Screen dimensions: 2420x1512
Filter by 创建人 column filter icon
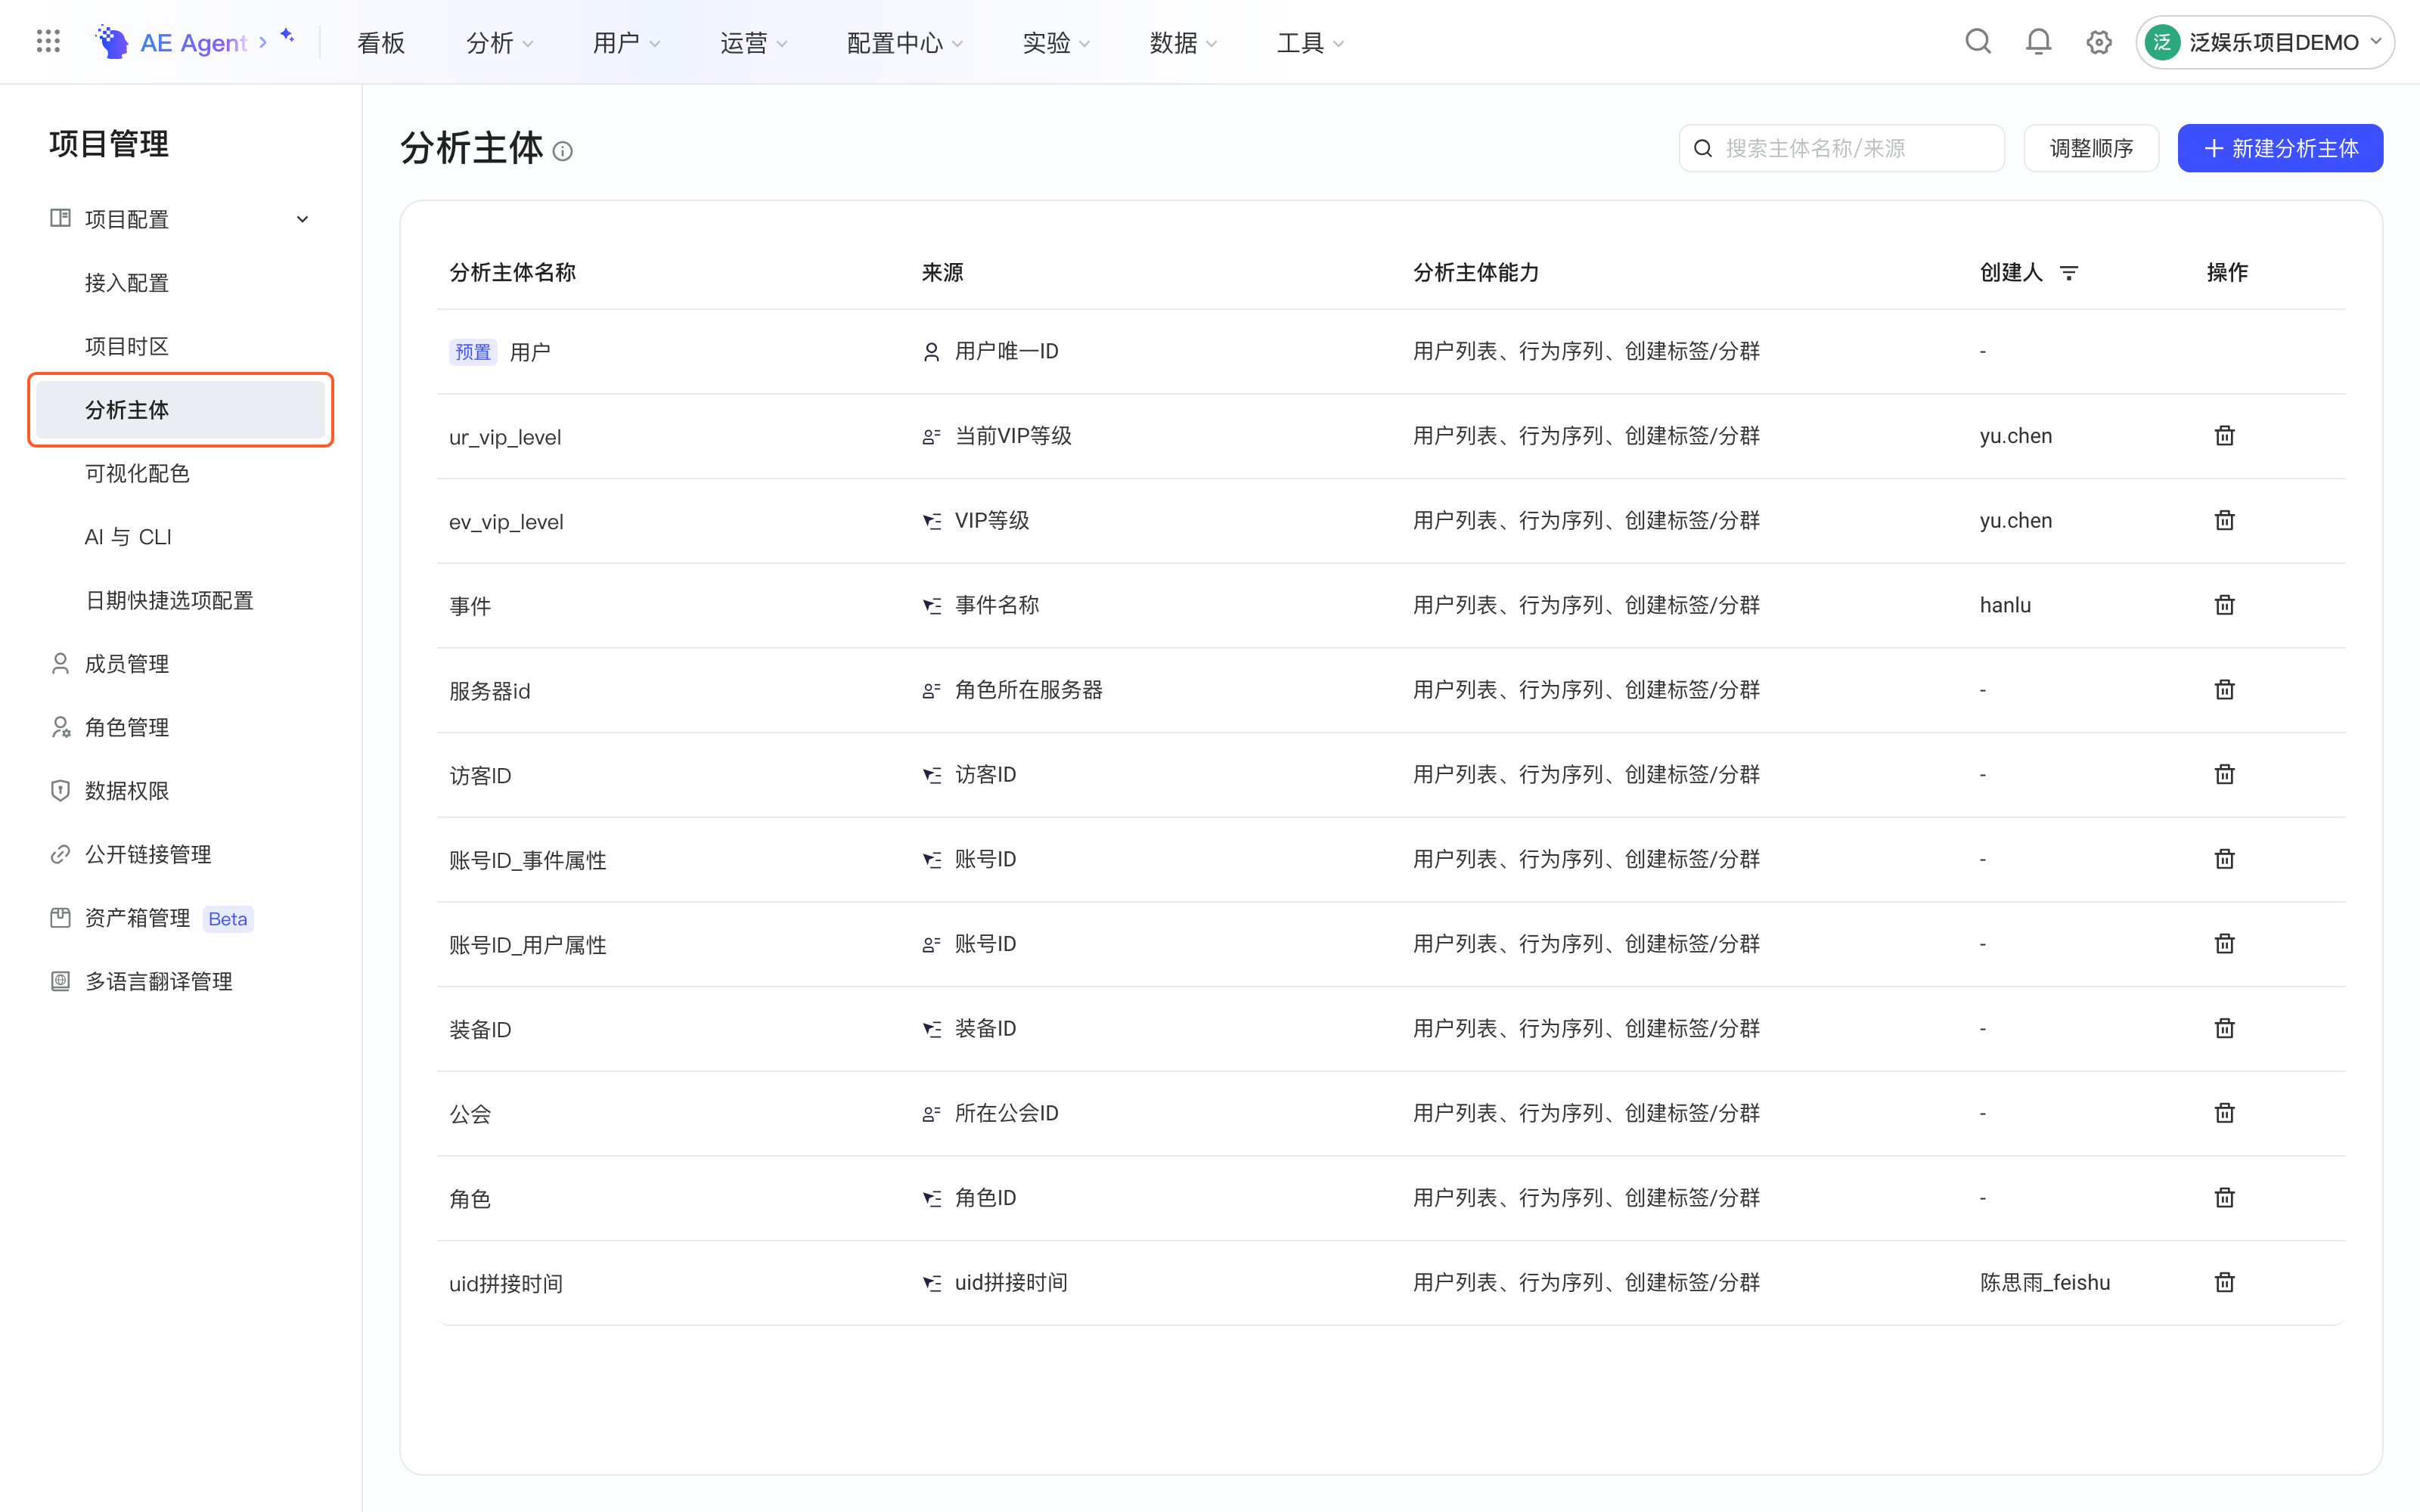click(2069, 272)
